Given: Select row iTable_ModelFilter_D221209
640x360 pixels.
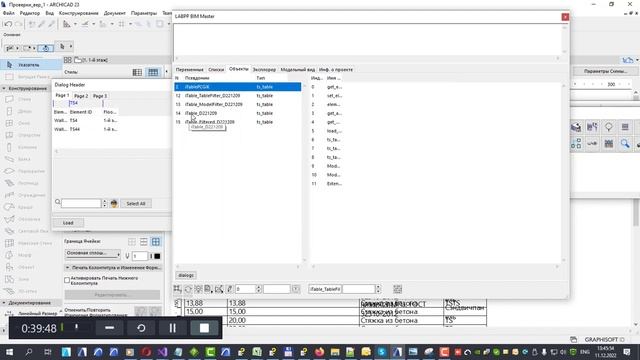Looking at the screenshot, I should pyautogui.click(x=238, y=104).
